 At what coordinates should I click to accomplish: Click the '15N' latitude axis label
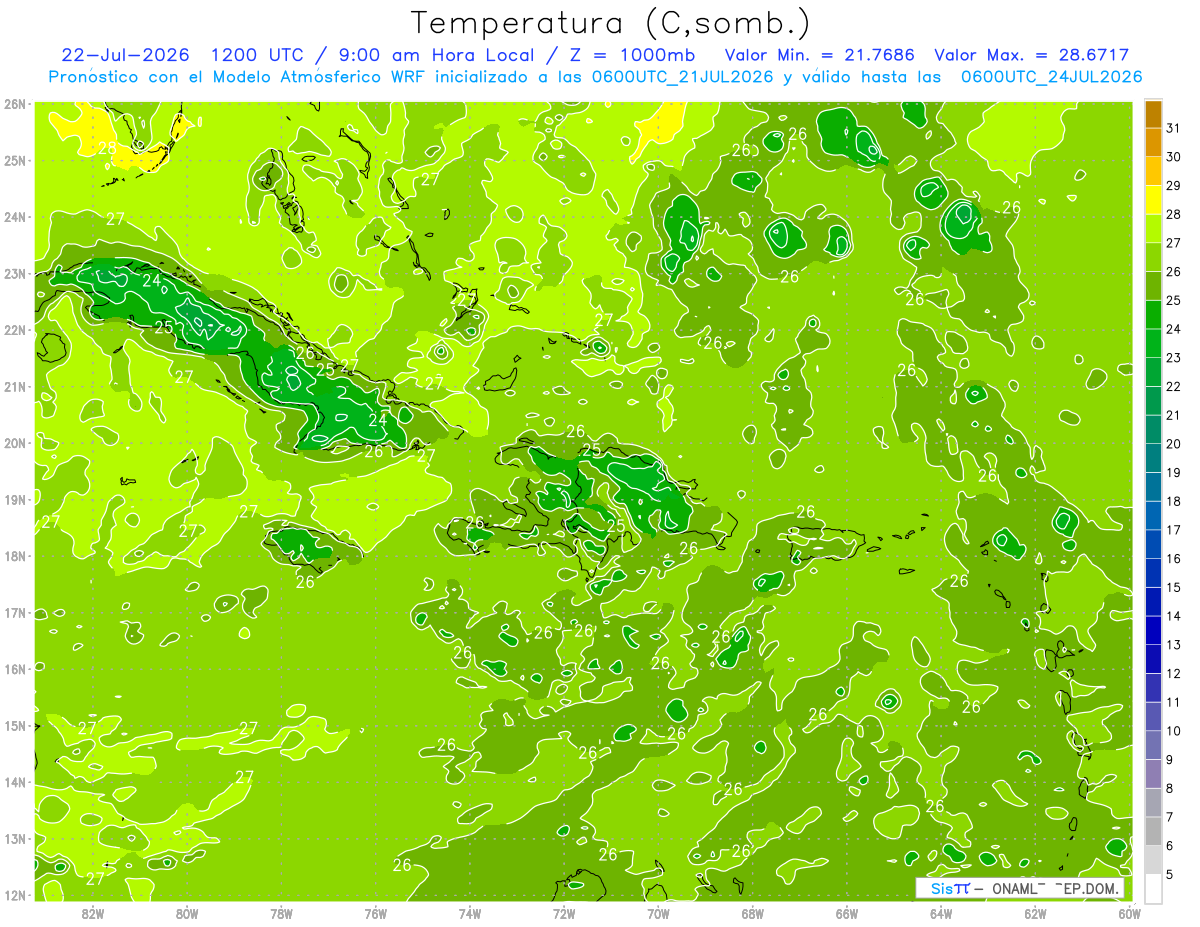click(x=14, y=725)
